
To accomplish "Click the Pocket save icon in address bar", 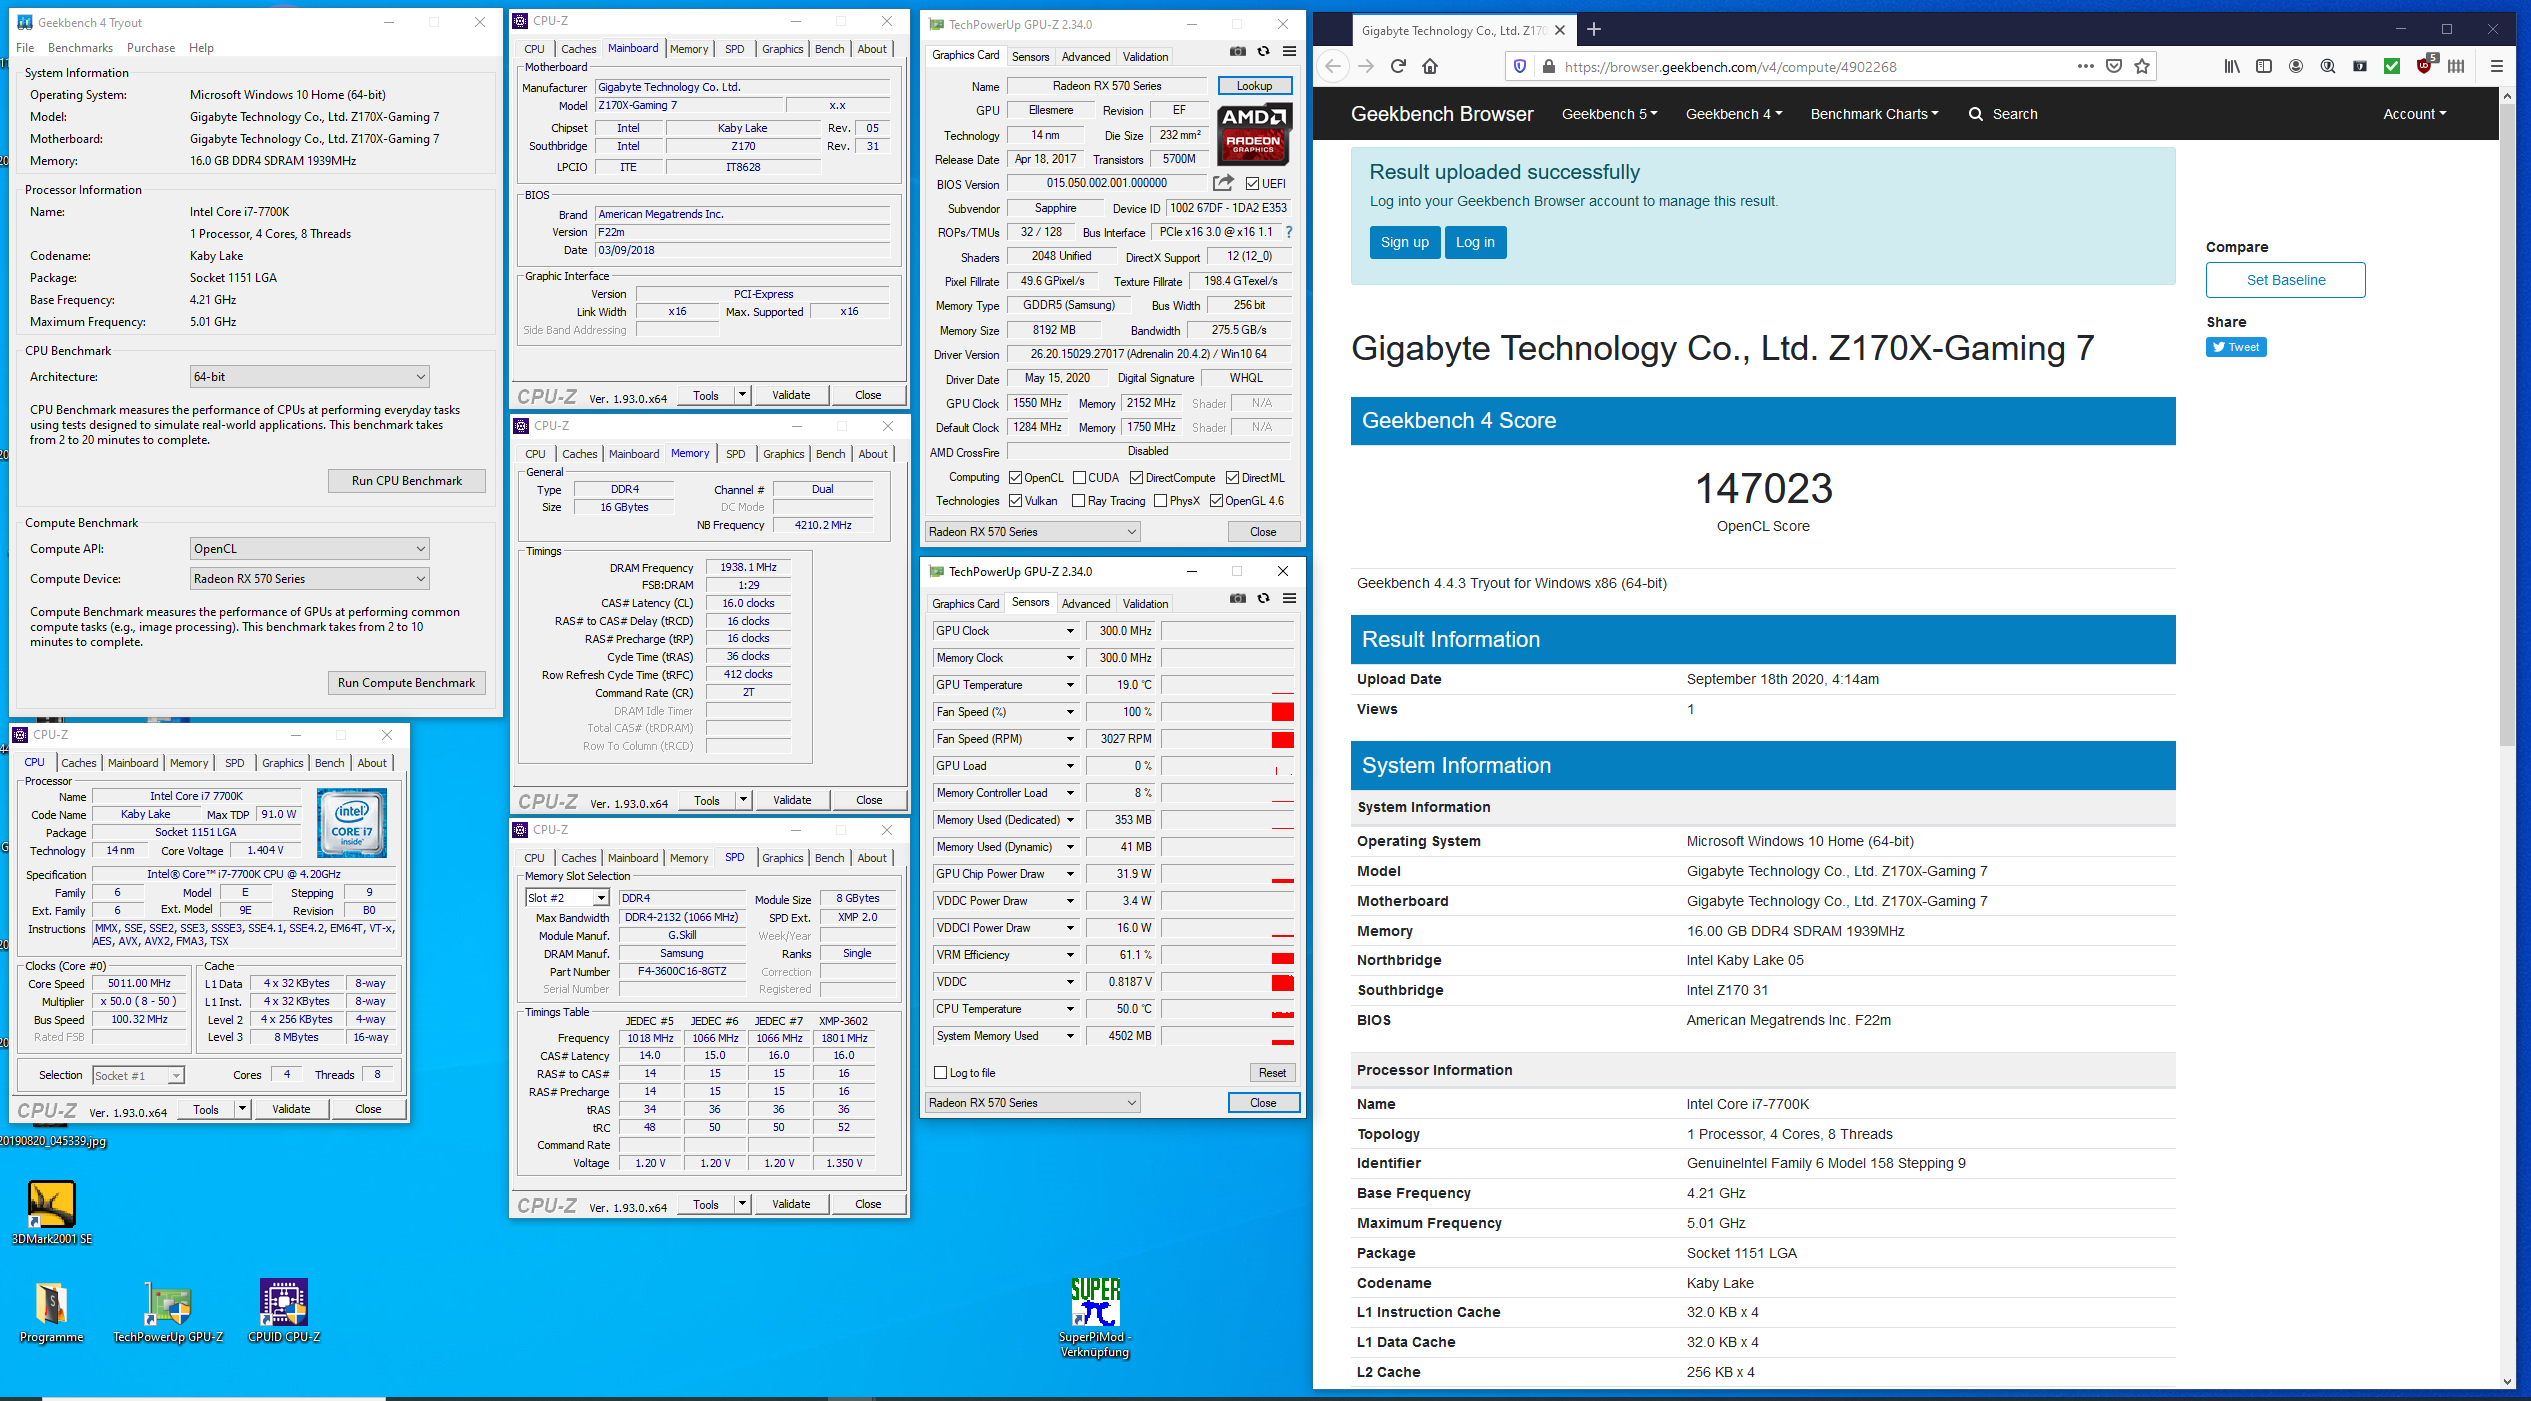I will pyautogui.click(x=2114, y=67).
